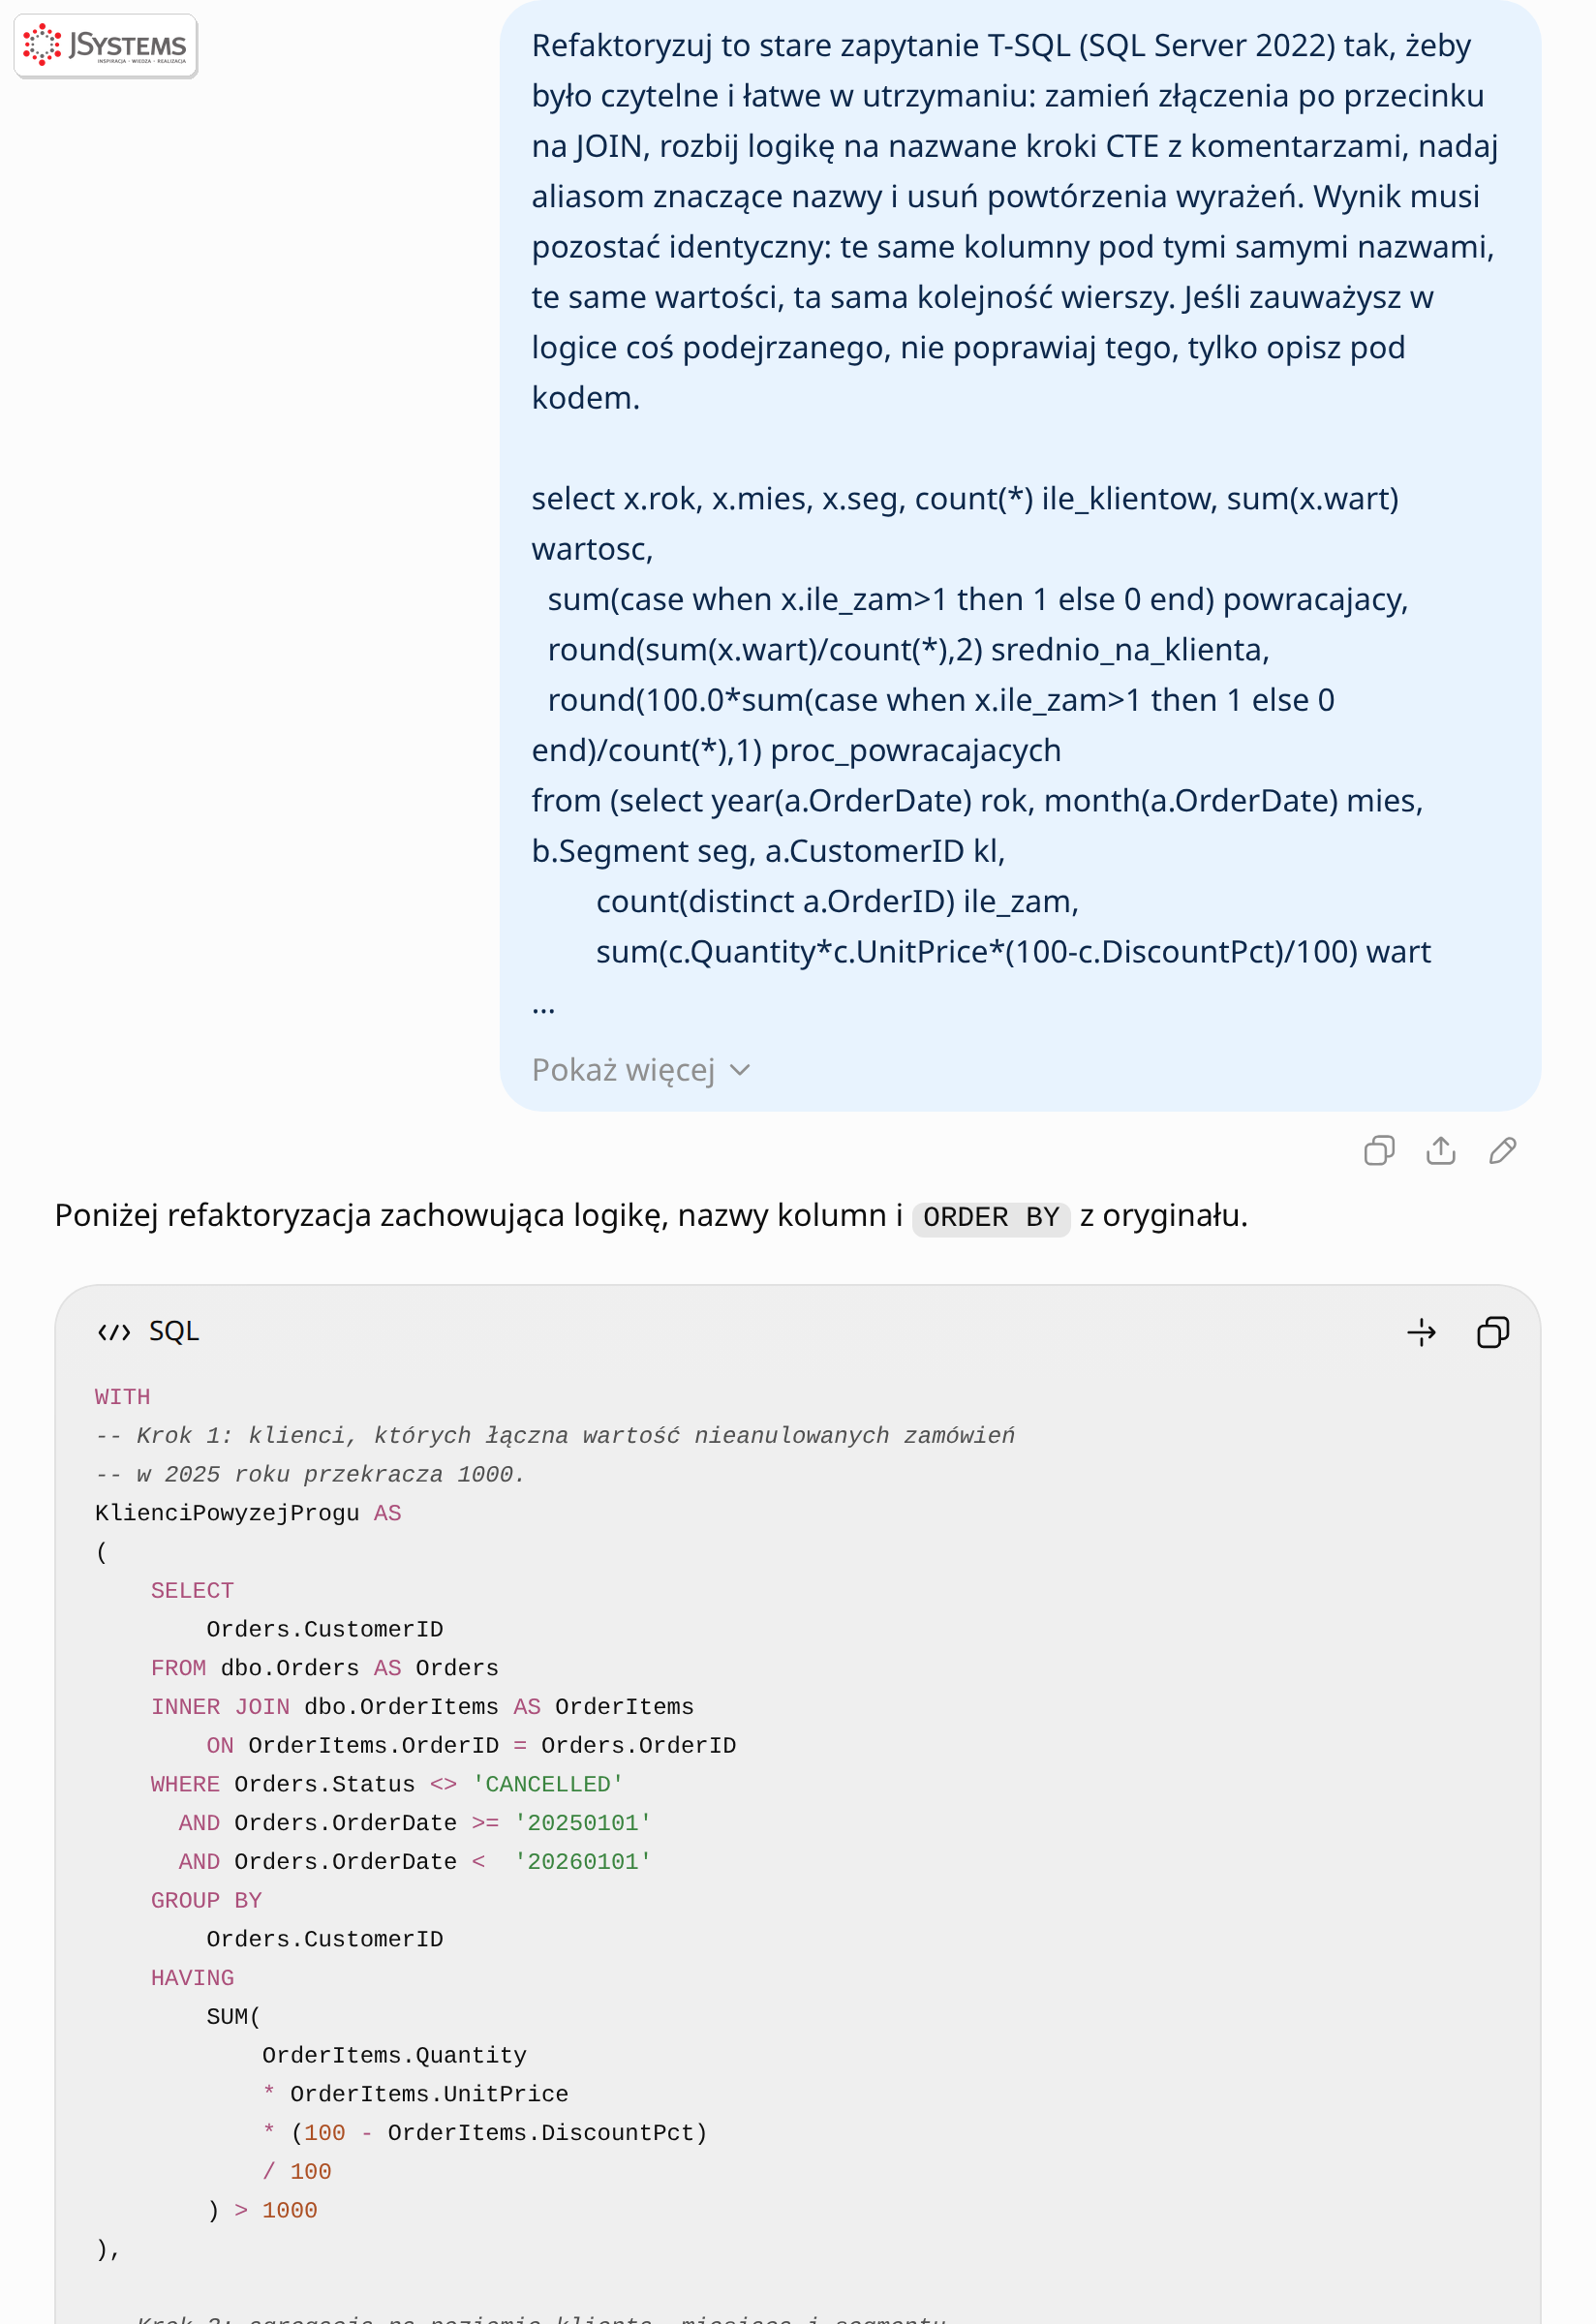1596x2324 pixels.
Task: Edit the user message with the pencil icon
Action: pos(1502,1151)
